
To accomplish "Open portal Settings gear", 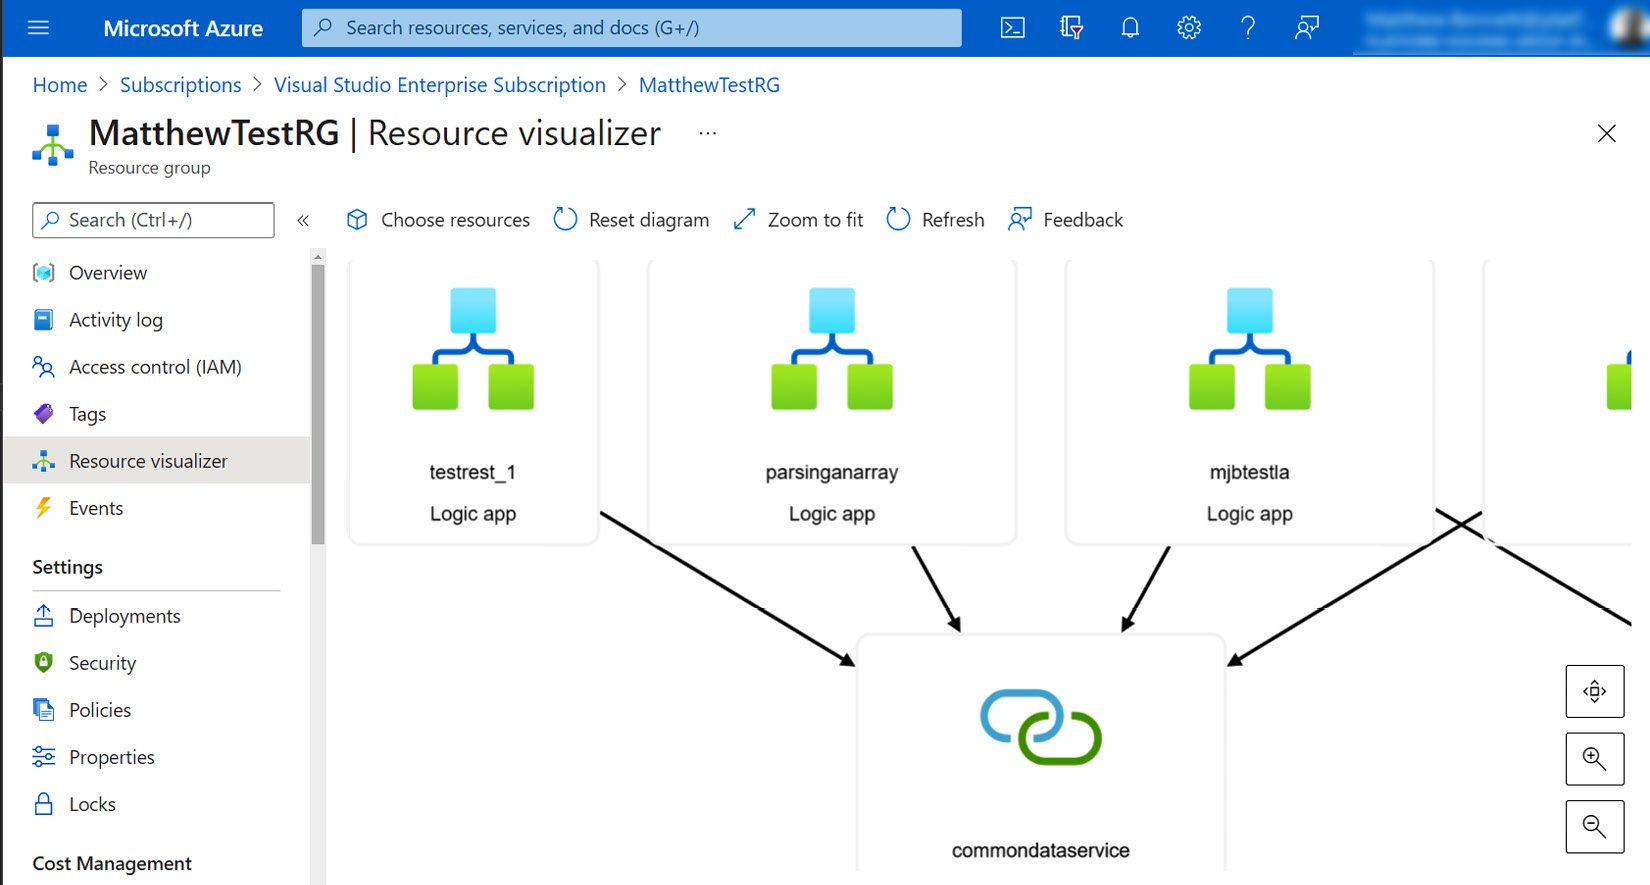I will (1189, 28).
